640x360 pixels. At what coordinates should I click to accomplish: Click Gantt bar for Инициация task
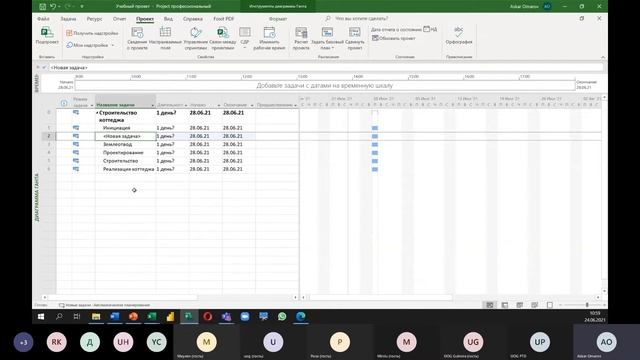click(375, 128)
